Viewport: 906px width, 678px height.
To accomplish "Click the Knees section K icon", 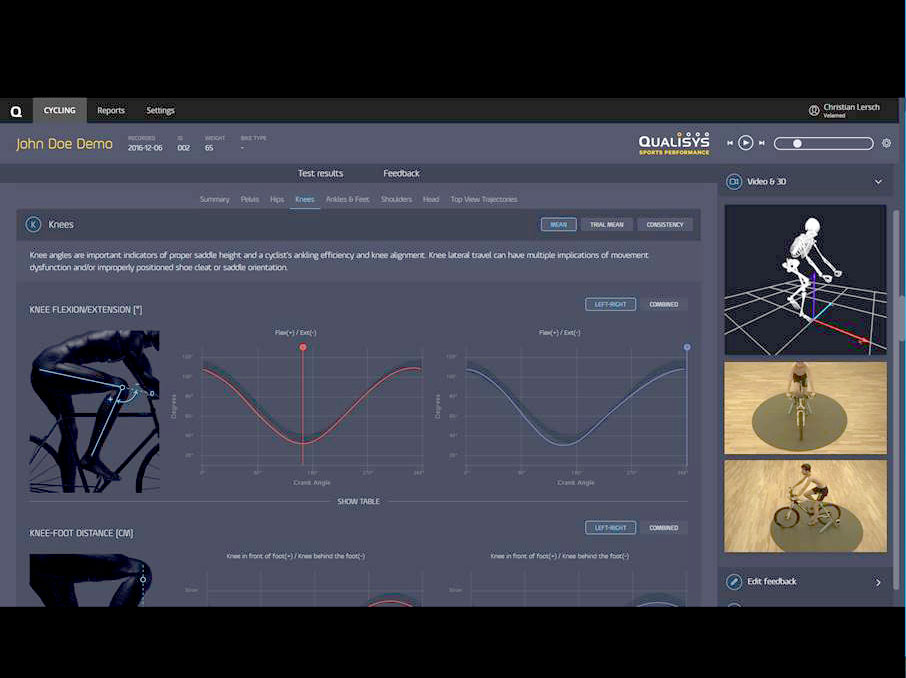I will click(33, 224).
